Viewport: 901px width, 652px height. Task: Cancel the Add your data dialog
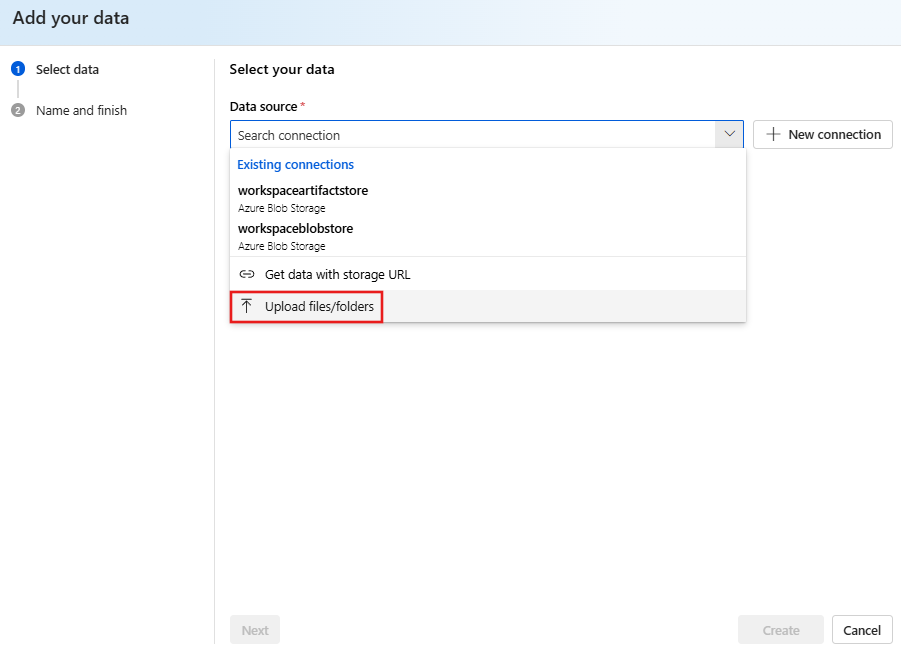[861, 629]
